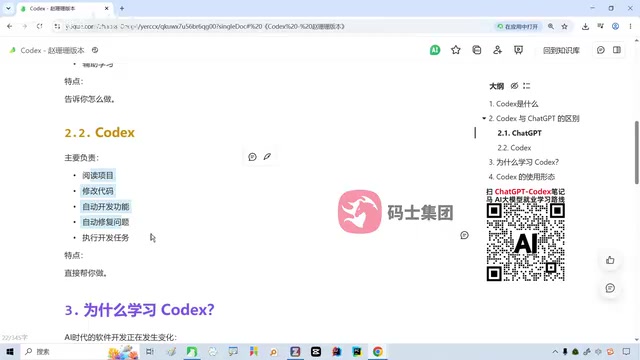640x360 pixels.
Task: Click the '自动修复问题' bullet text
Action: (x=106, y=222)
